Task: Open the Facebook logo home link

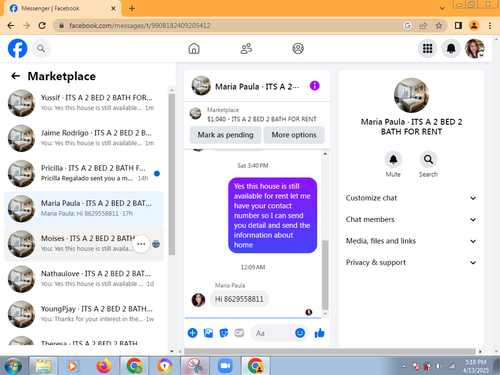Action: pyautogui.click(x=17, y=48)
